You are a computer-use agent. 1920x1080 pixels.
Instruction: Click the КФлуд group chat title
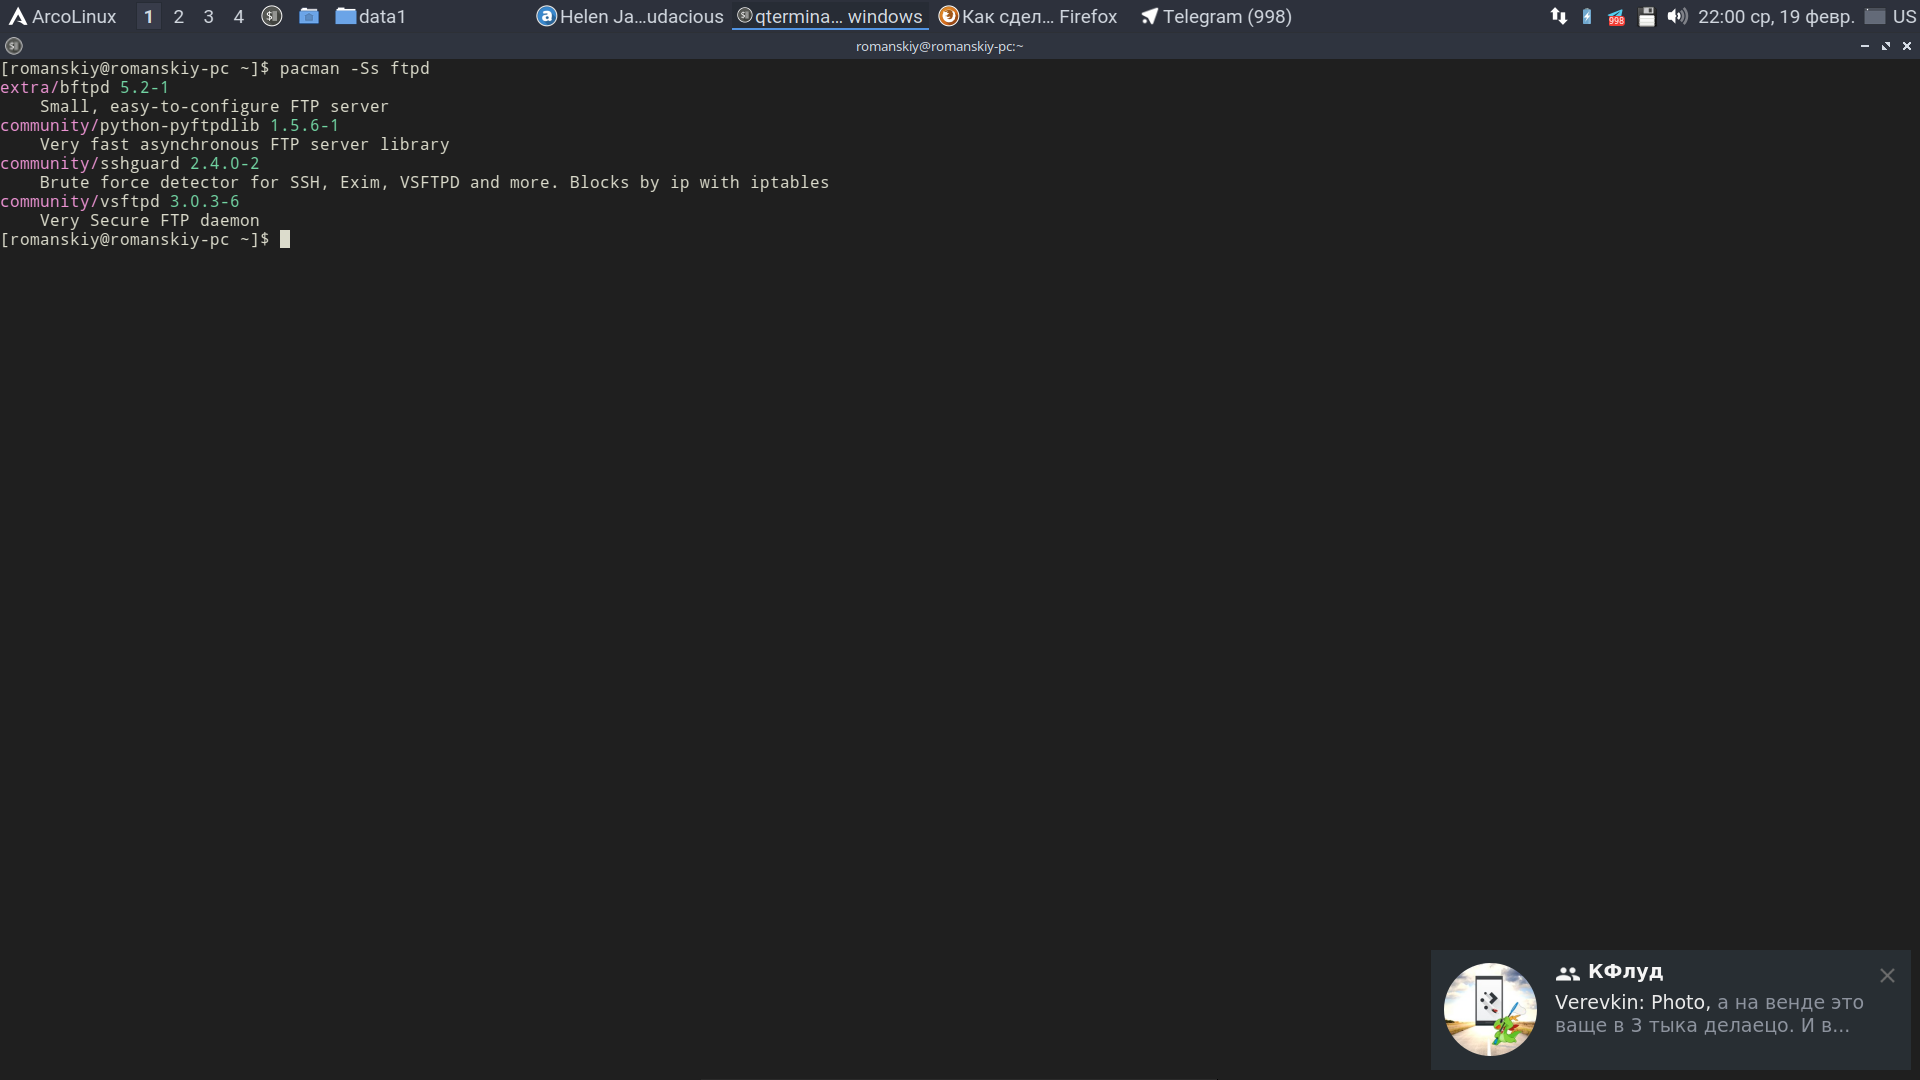(x=1625, y=971)
